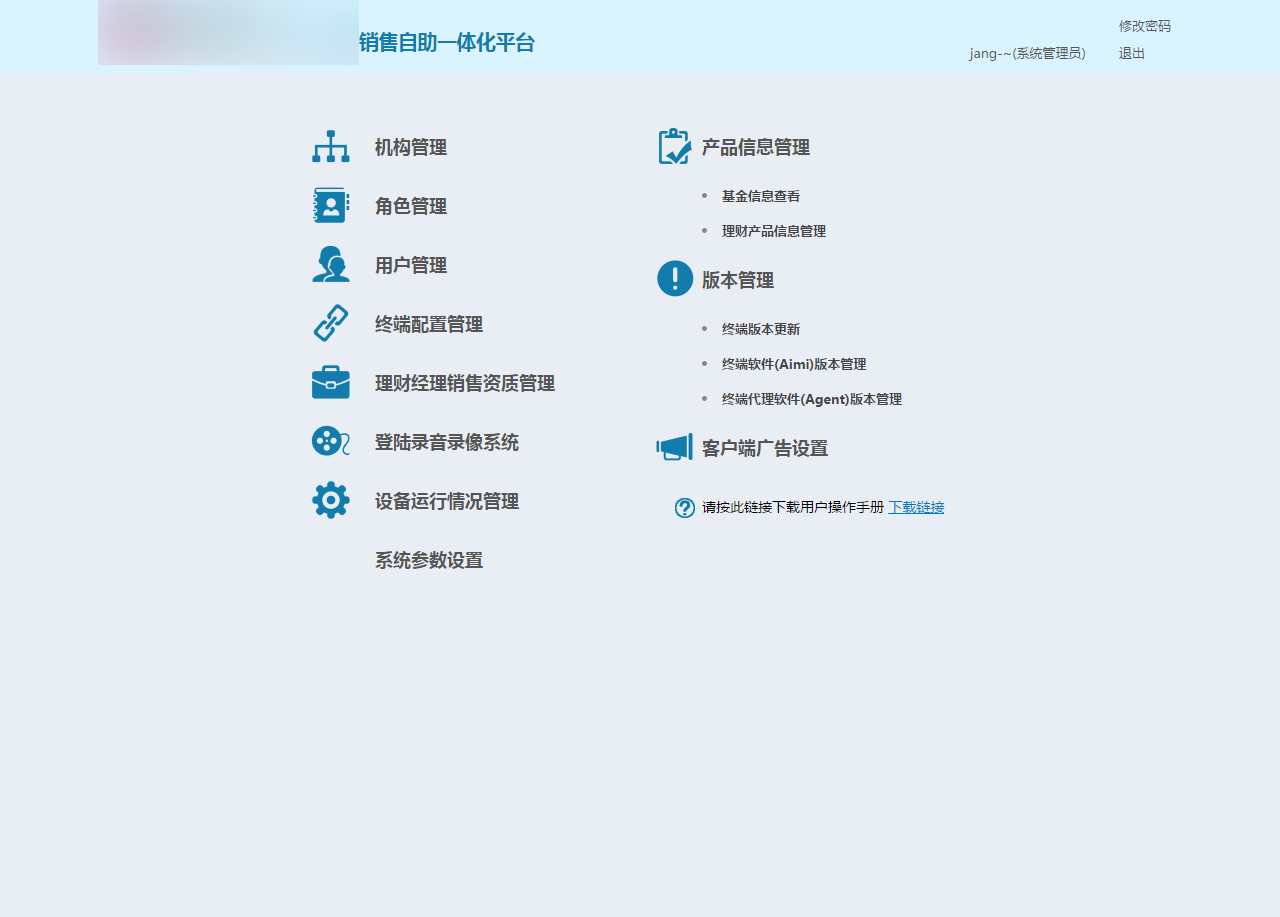Click the clipboard checkmark icon for 产品信息管理
Viewport: 1280px width, 917px height.
pyautogui.click(x=675, y=147)
